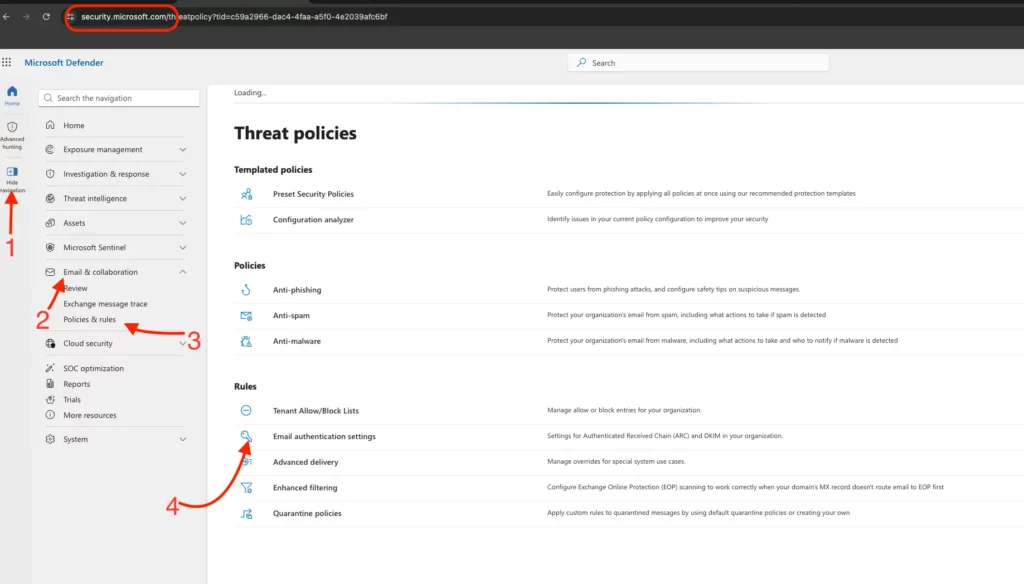1024x584 pixels.
Task: Open Advanced hunting from left rail
Action: [x=12, y=135]
